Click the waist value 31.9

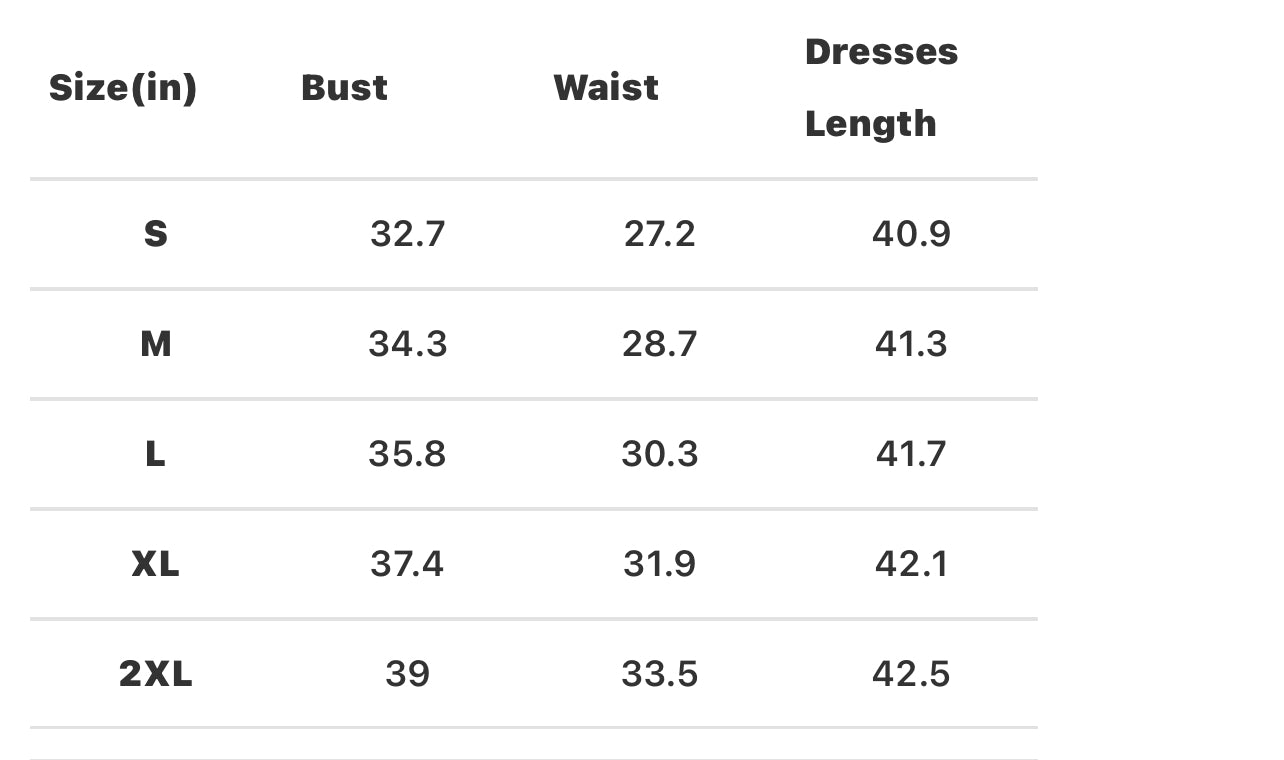point(659,564)
